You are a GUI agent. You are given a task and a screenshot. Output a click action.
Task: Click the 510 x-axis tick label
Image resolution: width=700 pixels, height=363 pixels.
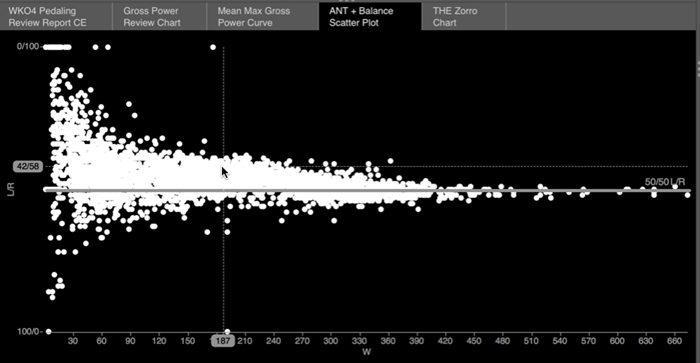coord(531,341)
